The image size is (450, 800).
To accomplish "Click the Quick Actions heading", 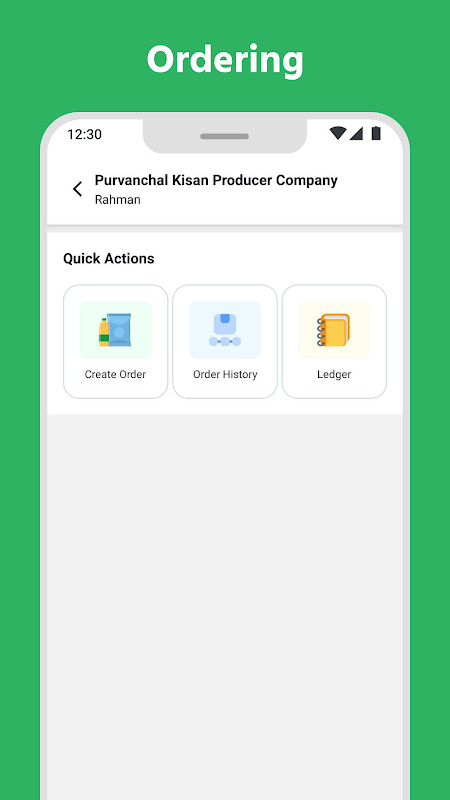I will 109,259.
